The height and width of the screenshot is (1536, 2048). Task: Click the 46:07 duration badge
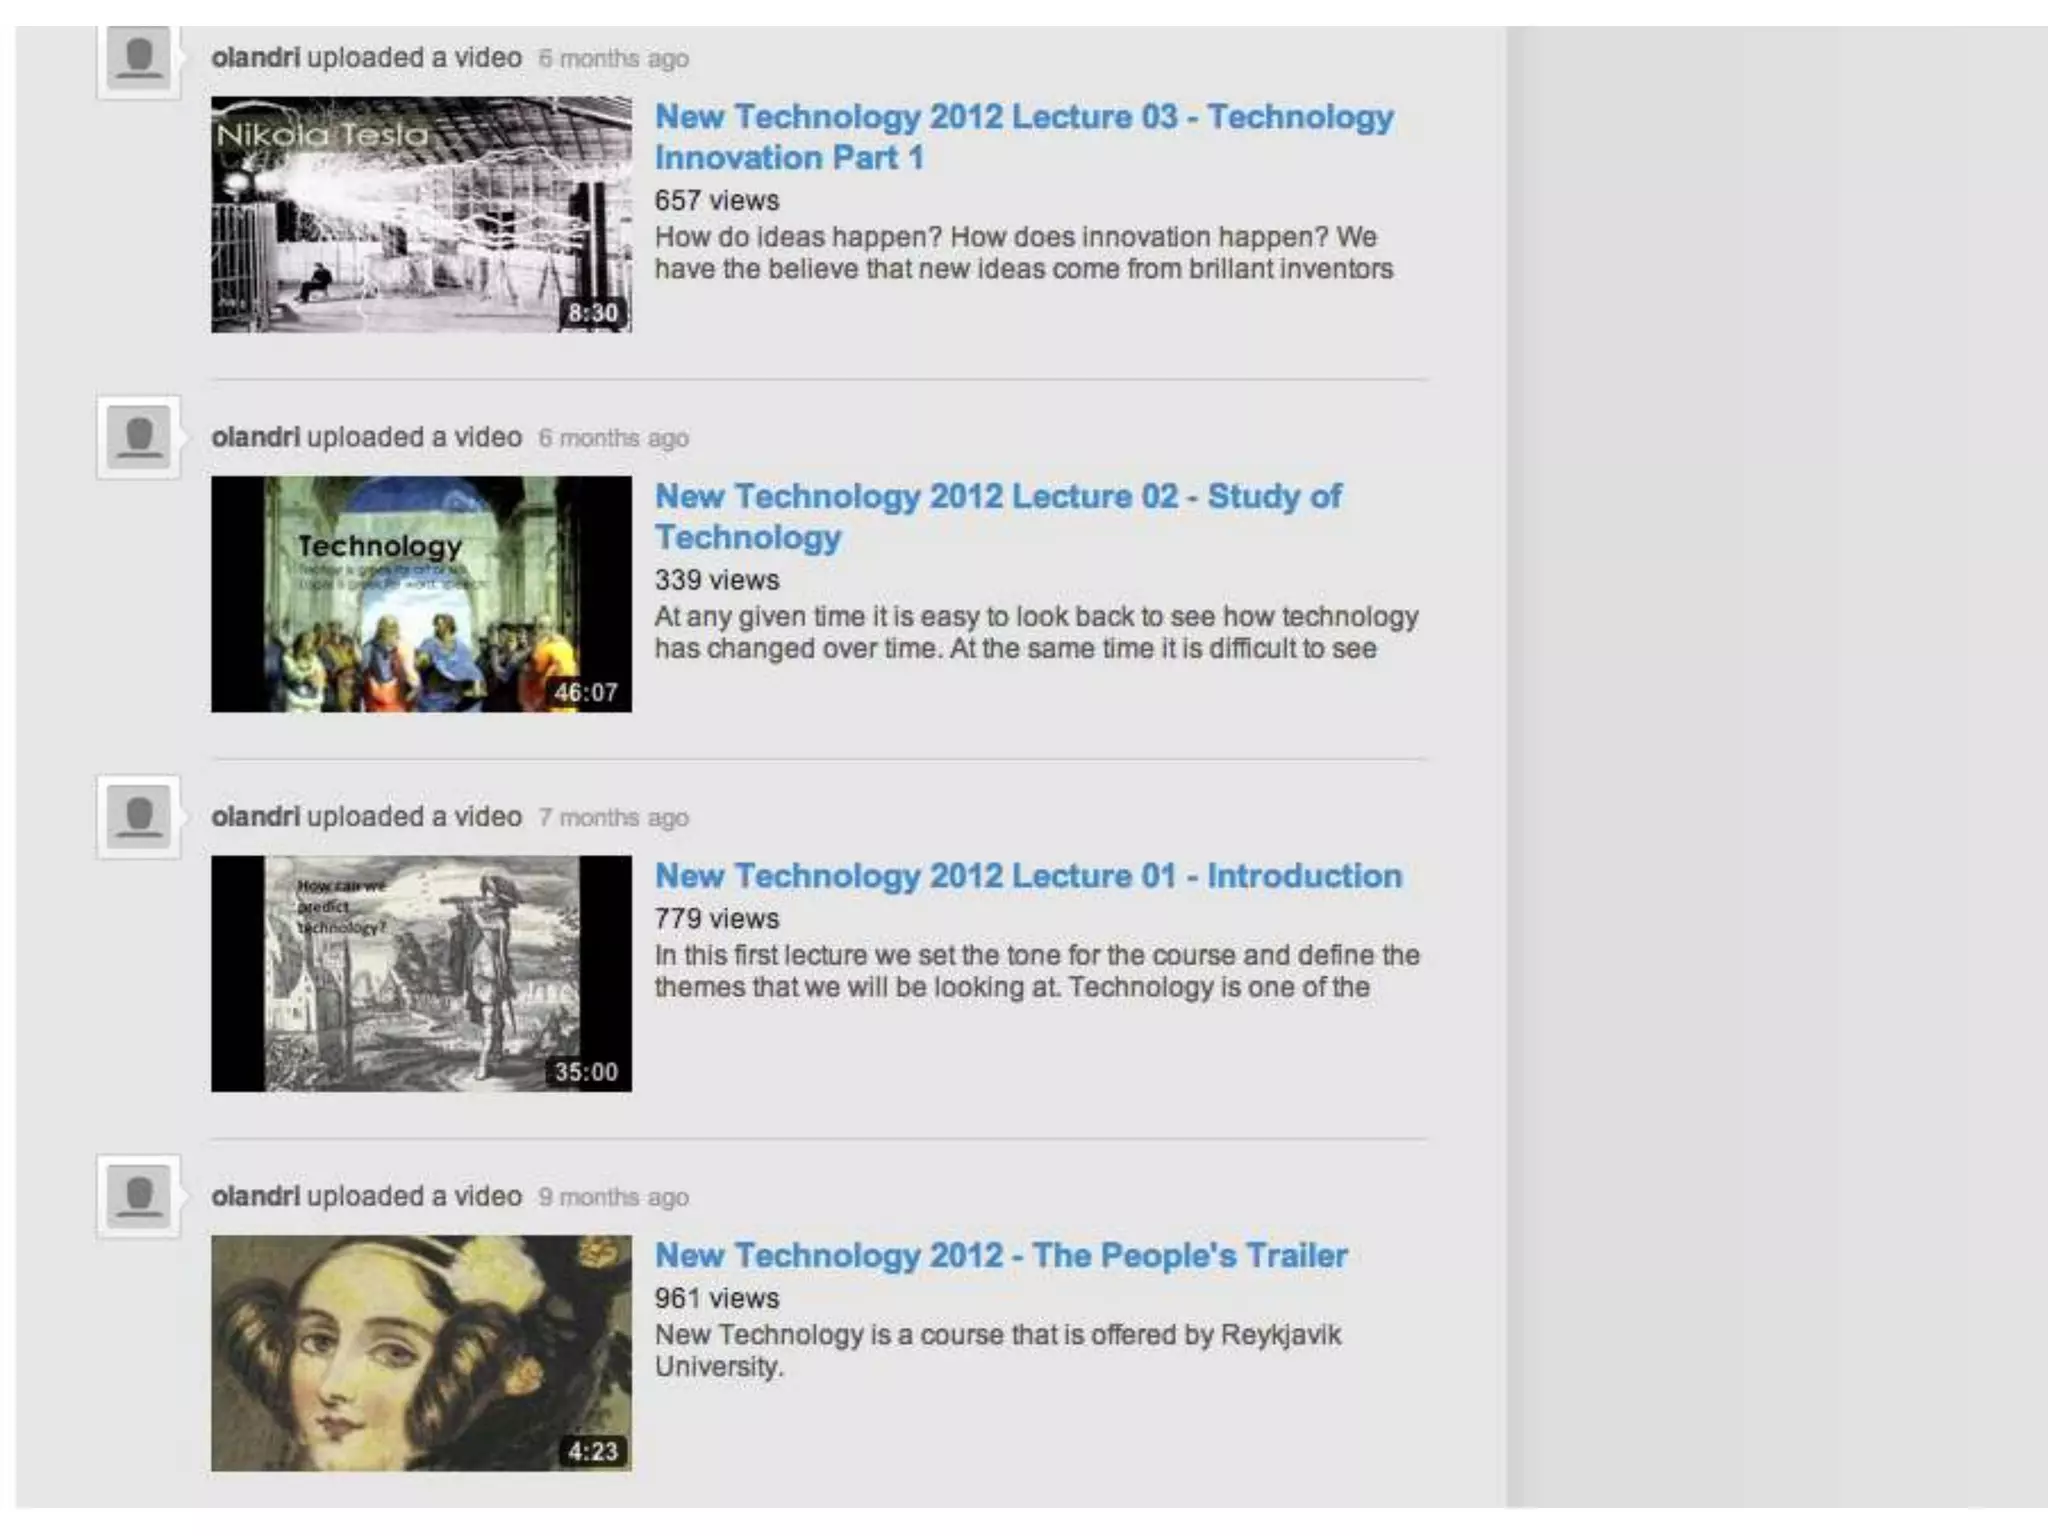(586, 692)
